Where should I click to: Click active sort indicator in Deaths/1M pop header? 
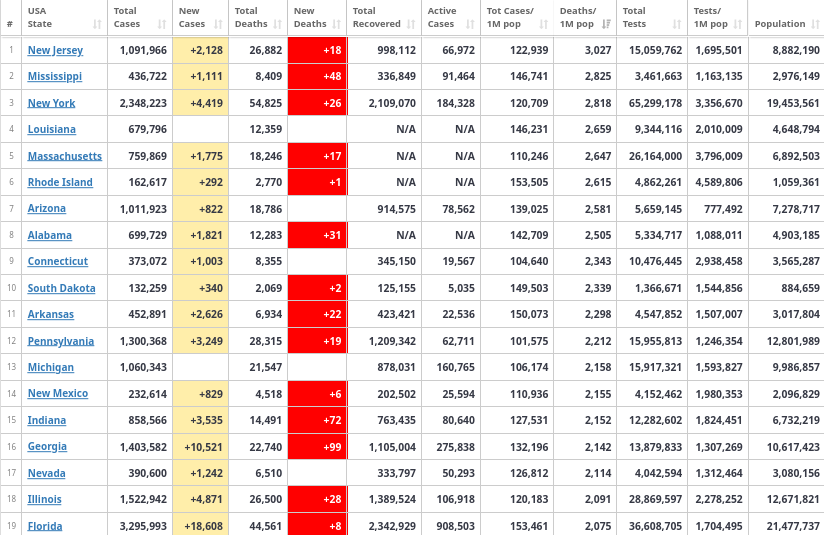click(x=605, y=24)
